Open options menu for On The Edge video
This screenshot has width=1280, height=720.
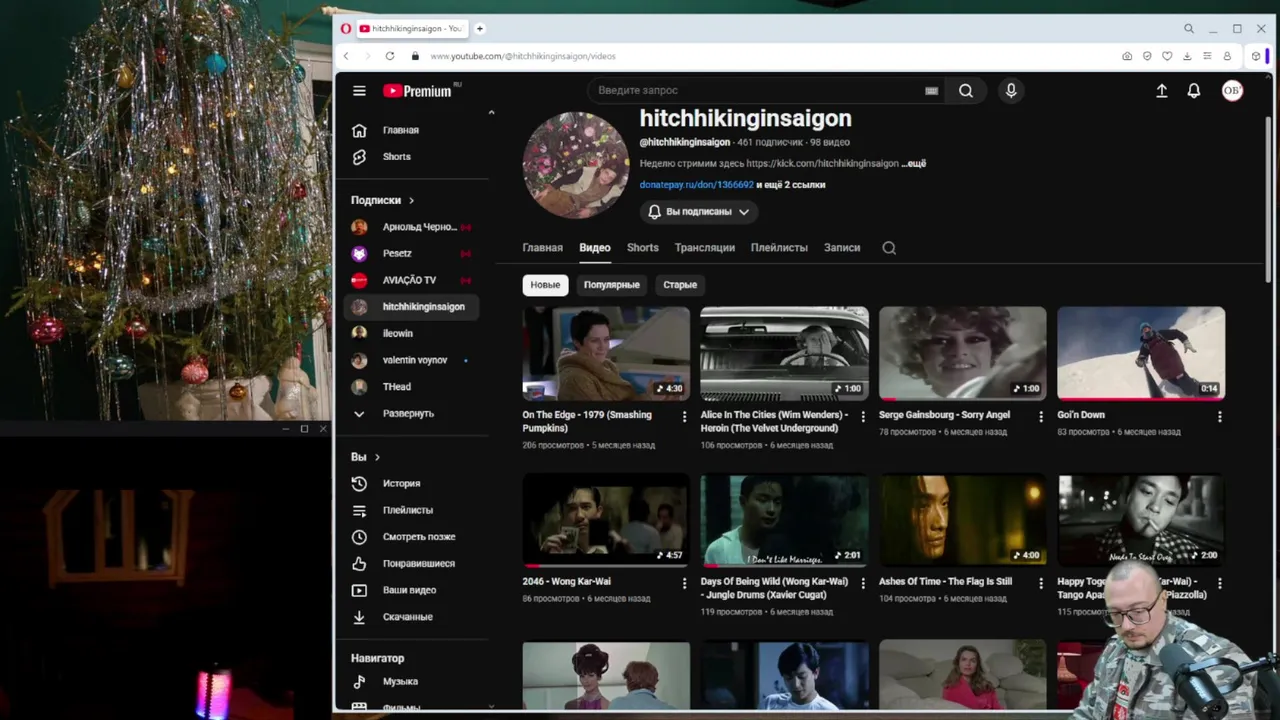(685, 416)
